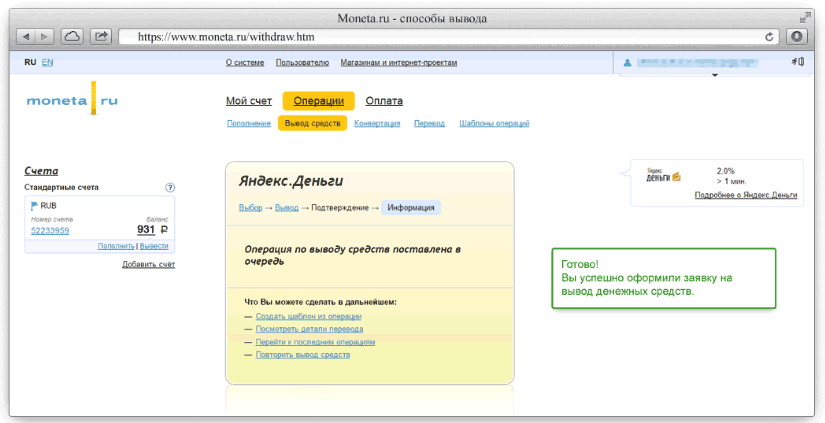Open Шаблоны операций subsection
The width and height of the screenshot is (825, 423).
pyautogui.click(x=494, y=124)
